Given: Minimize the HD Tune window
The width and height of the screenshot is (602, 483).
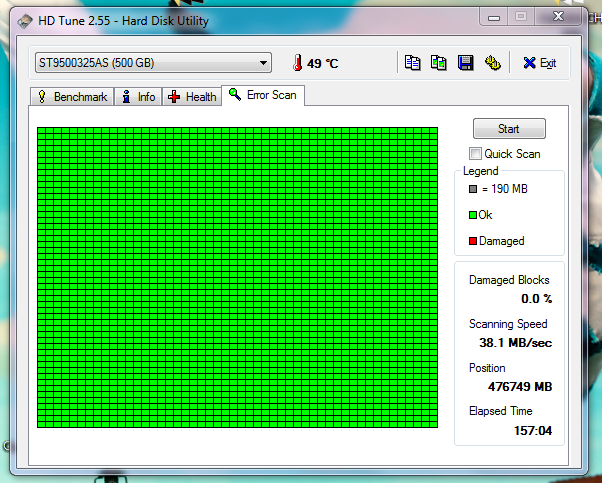Looking at the screenshot, I should (494, 17).
